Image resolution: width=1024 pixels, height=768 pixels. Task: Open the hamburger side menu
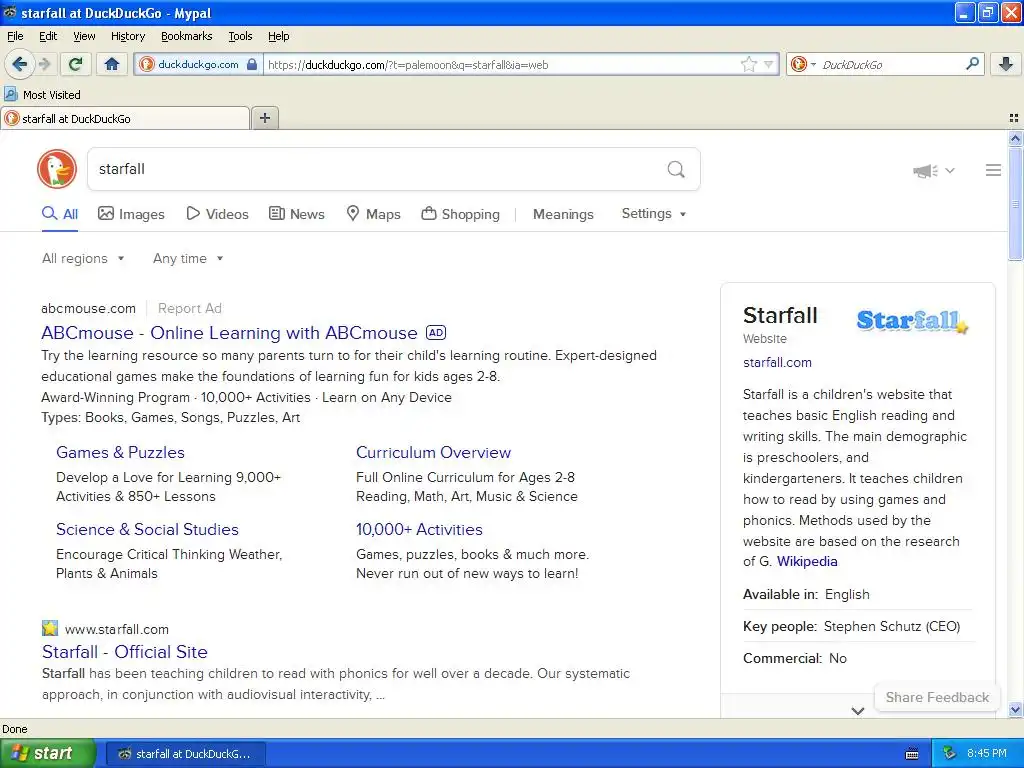pyautogui.click(x=993, y=170)
